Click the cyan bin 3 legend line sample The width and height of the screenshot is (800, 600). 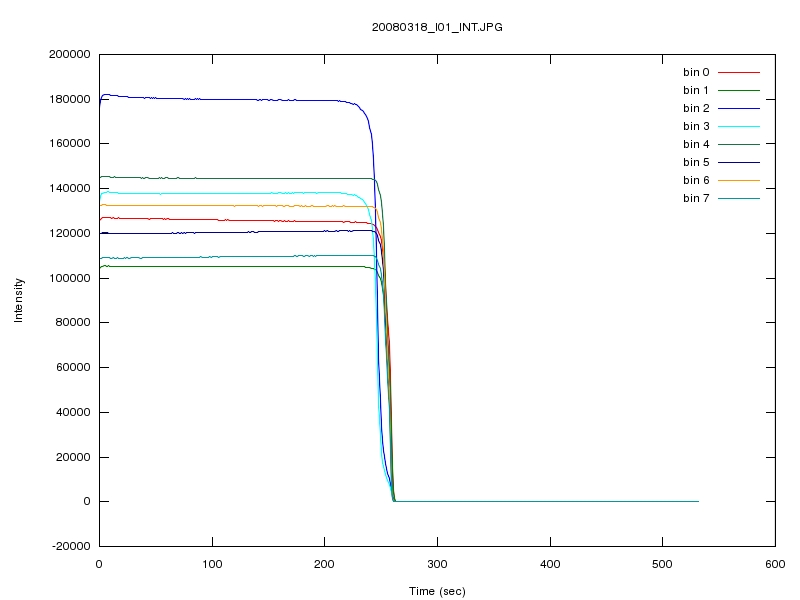(739, 126)
